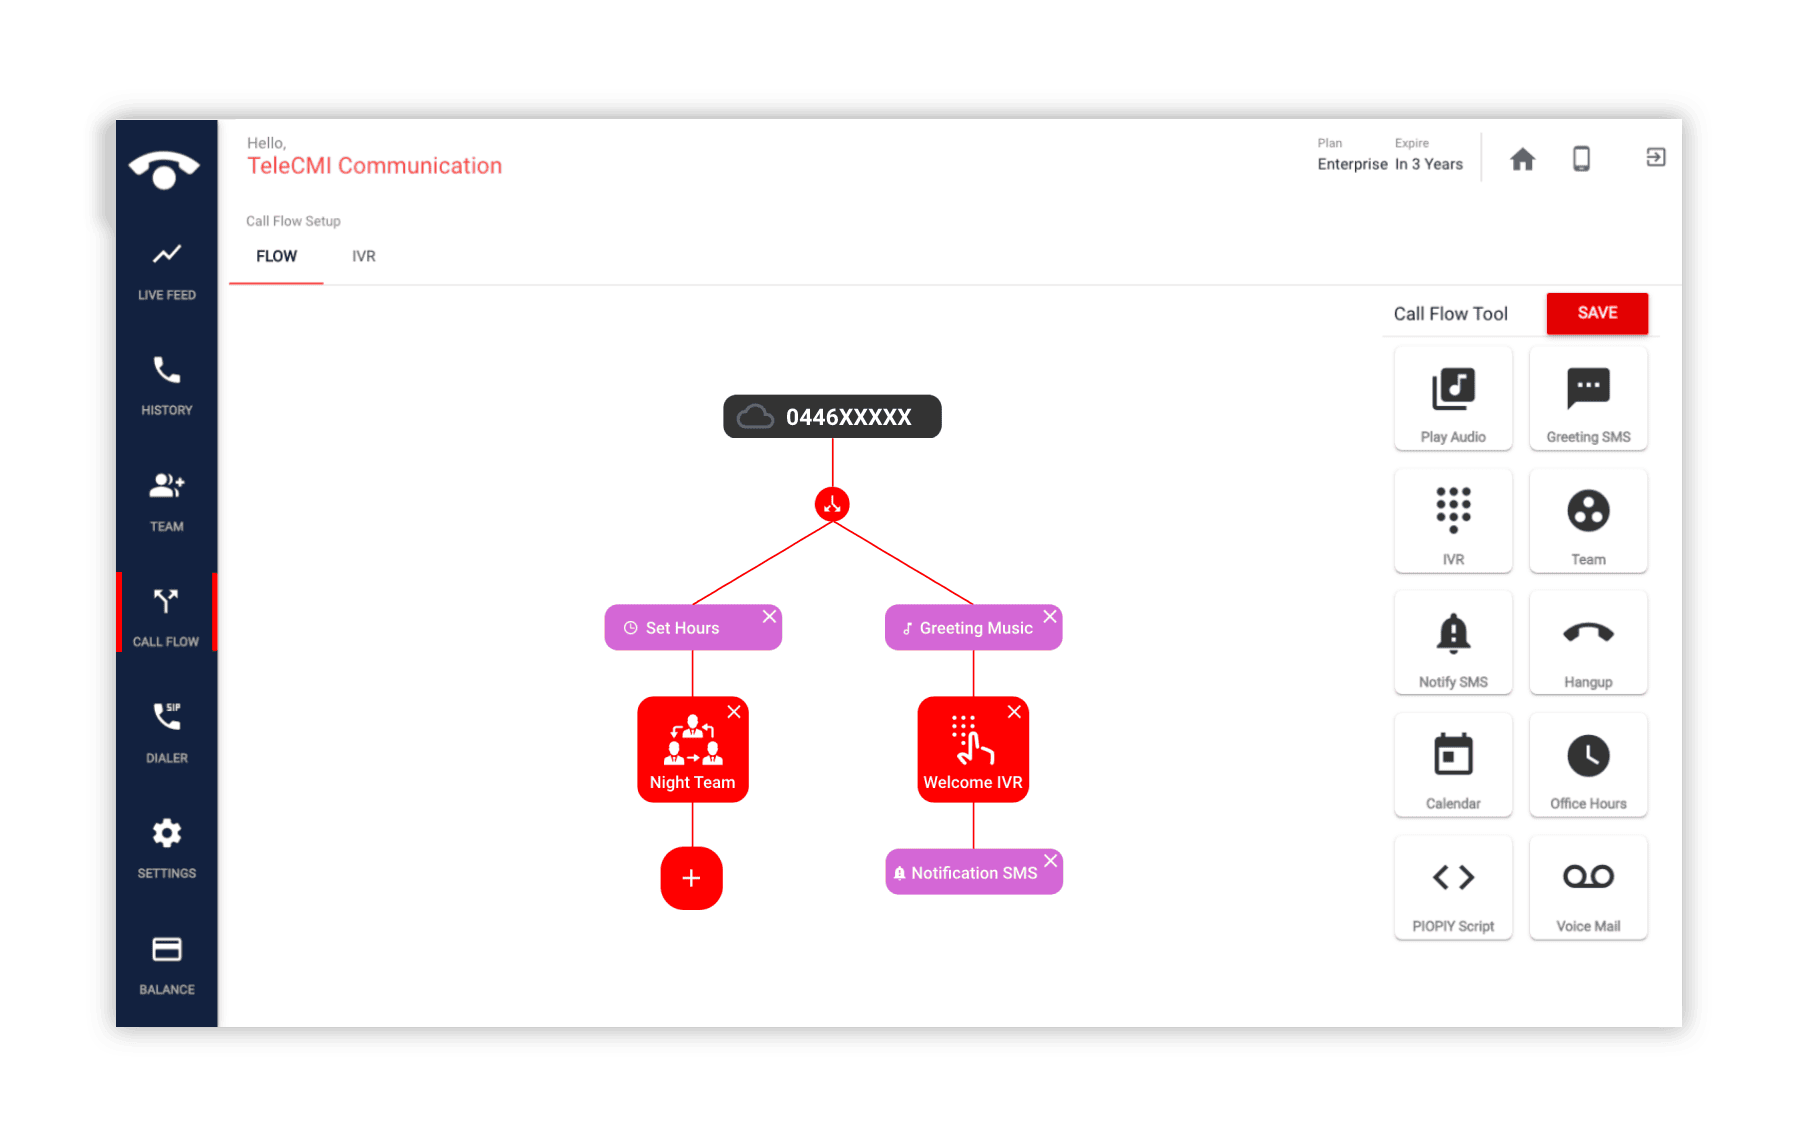Image resolution: width=1796 pixels, height=1144 pixels.
Task: Choose the Voice Mail tool
Action: [x=1588, y=888]
